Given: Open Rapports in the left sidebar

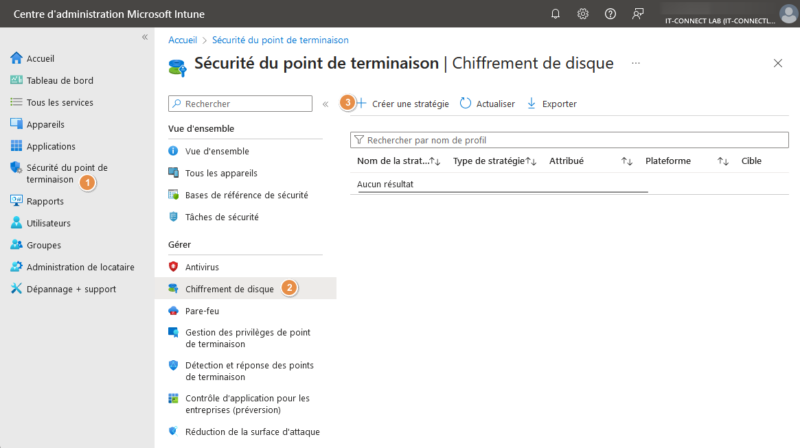Looking at the screenshot, I should pos(45,201).
